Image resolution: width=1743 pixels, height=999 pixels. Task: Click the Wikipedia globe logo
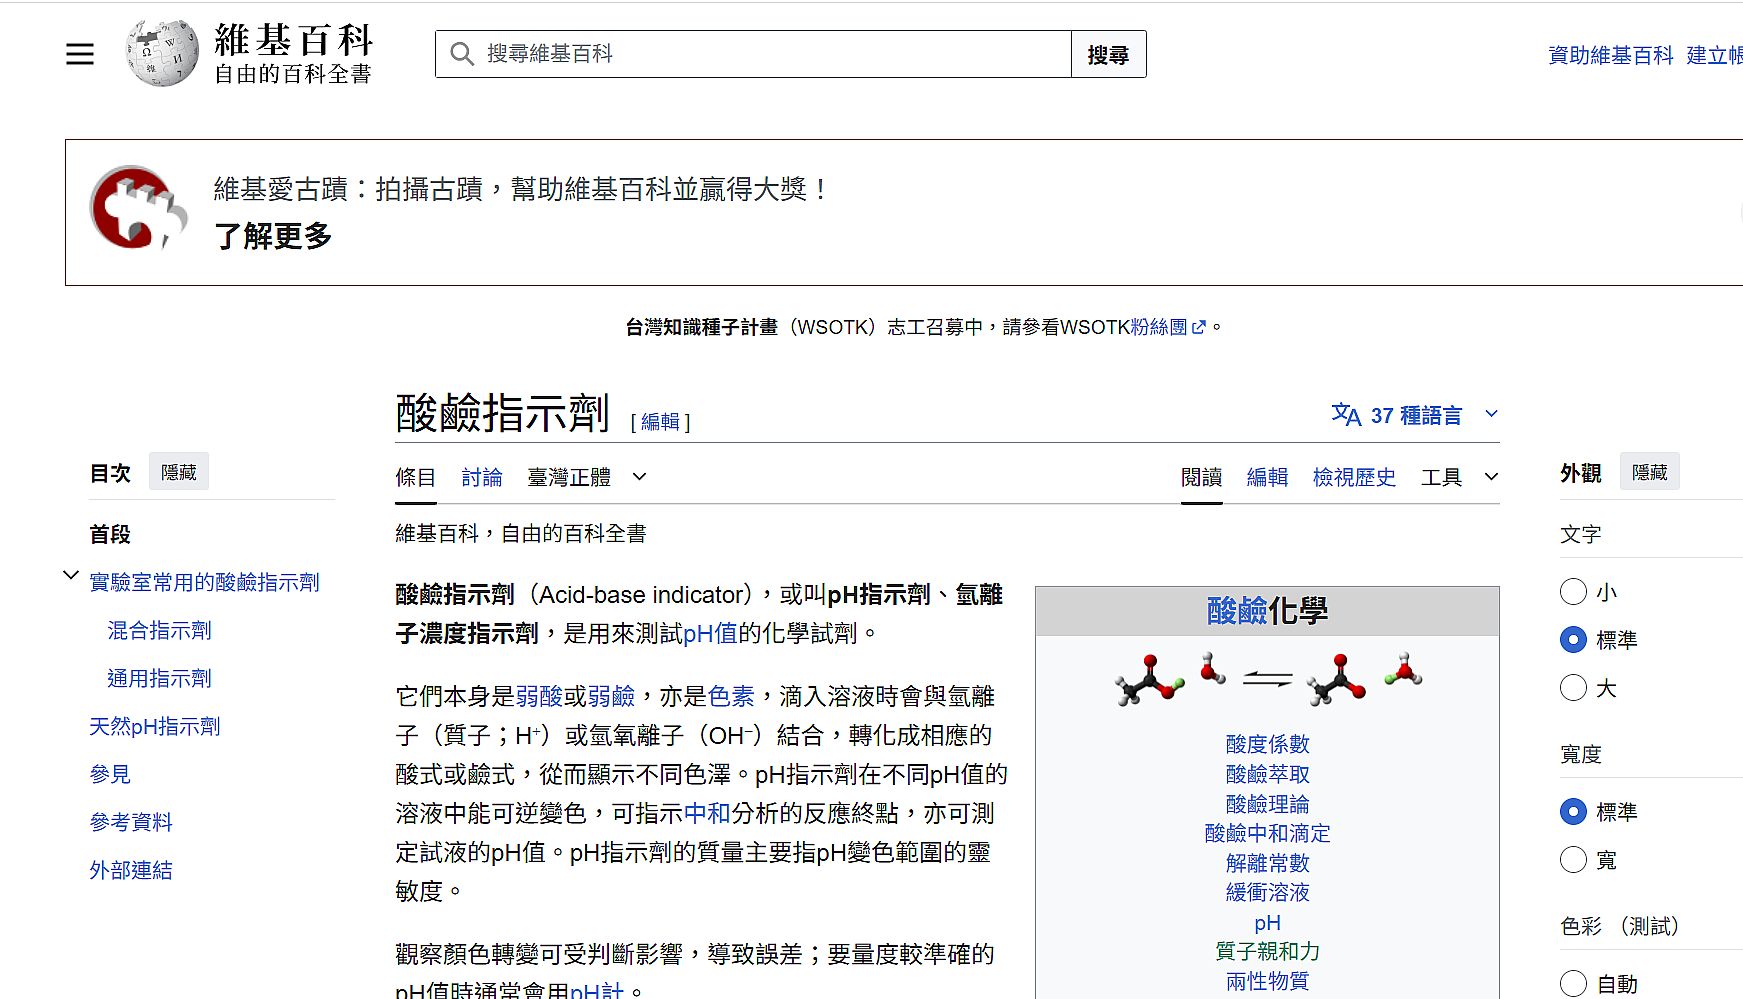(162, 53)
